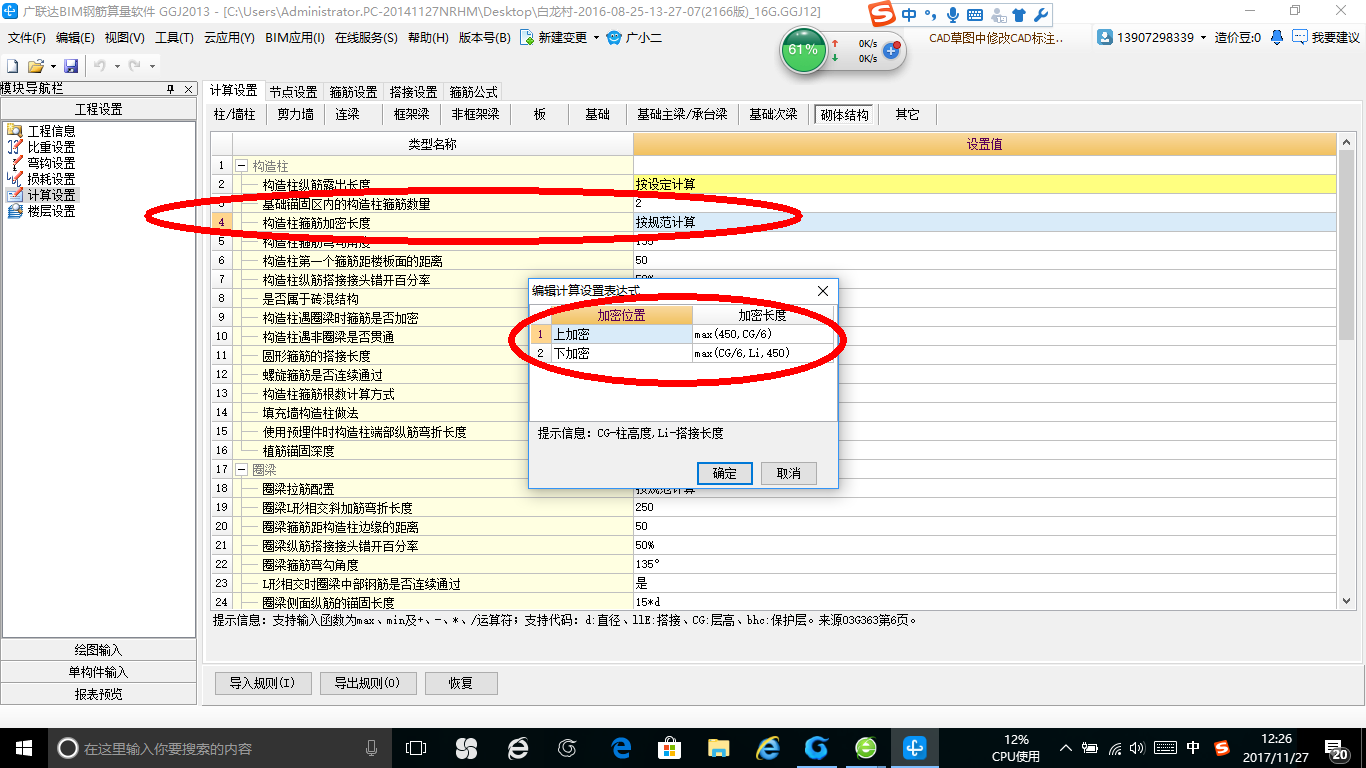Select 楼层设置 in navigation tree
1366x768 pixels.
click(x=51, y=211)
